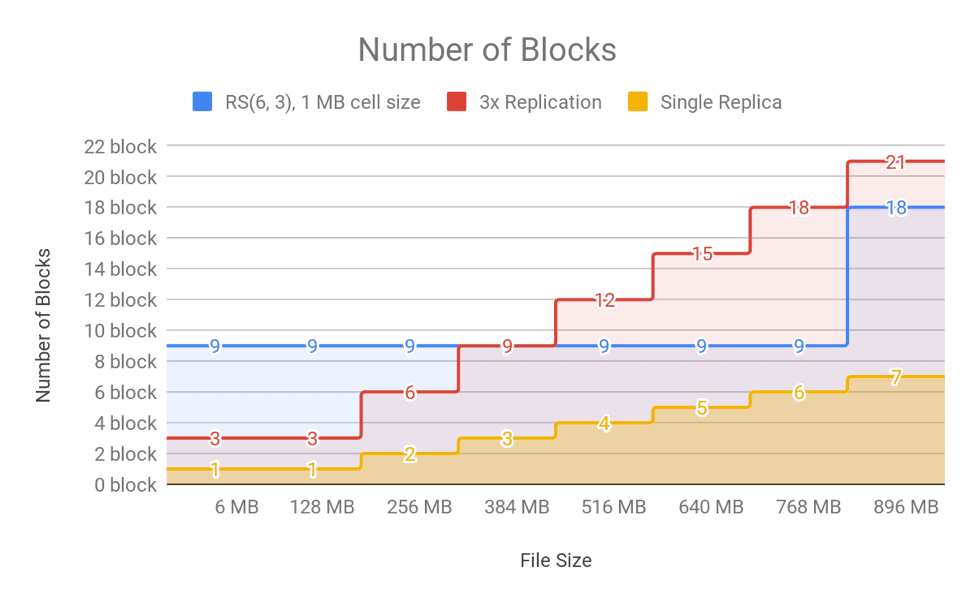975x602 pixels.
Task: Pick the red data label "15"
Action: coord(701,254)
